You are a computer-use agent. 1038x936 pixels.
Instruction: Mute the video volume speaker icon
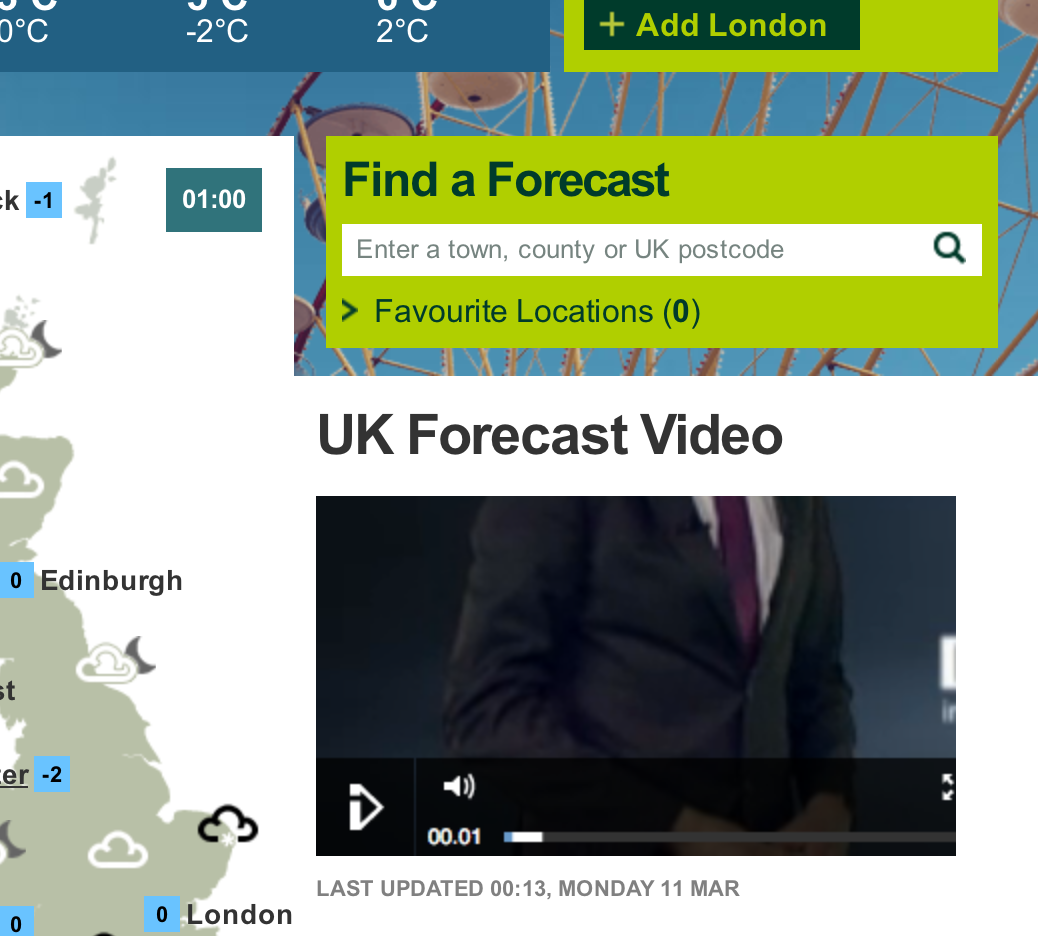(459, 786)
